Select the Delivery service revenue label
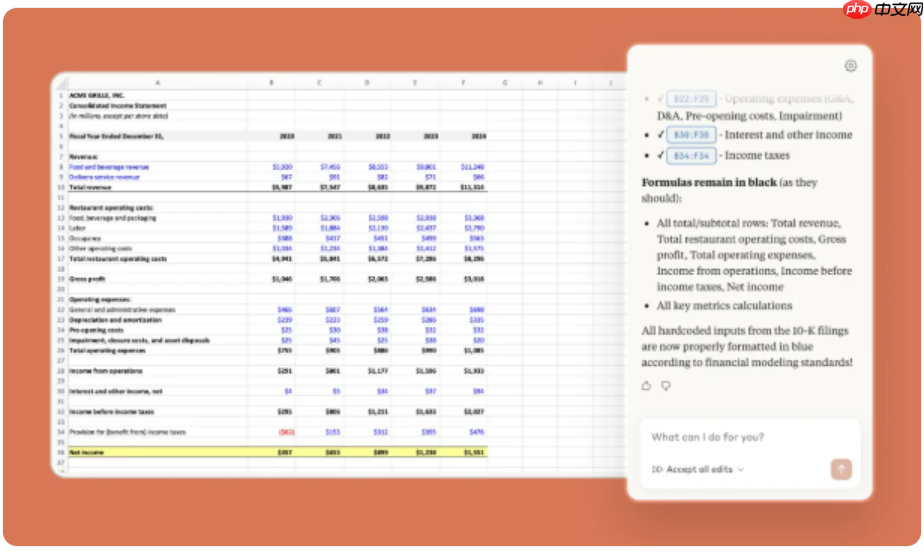The height and width of the screenshot is (552, 924). point(104,177)
